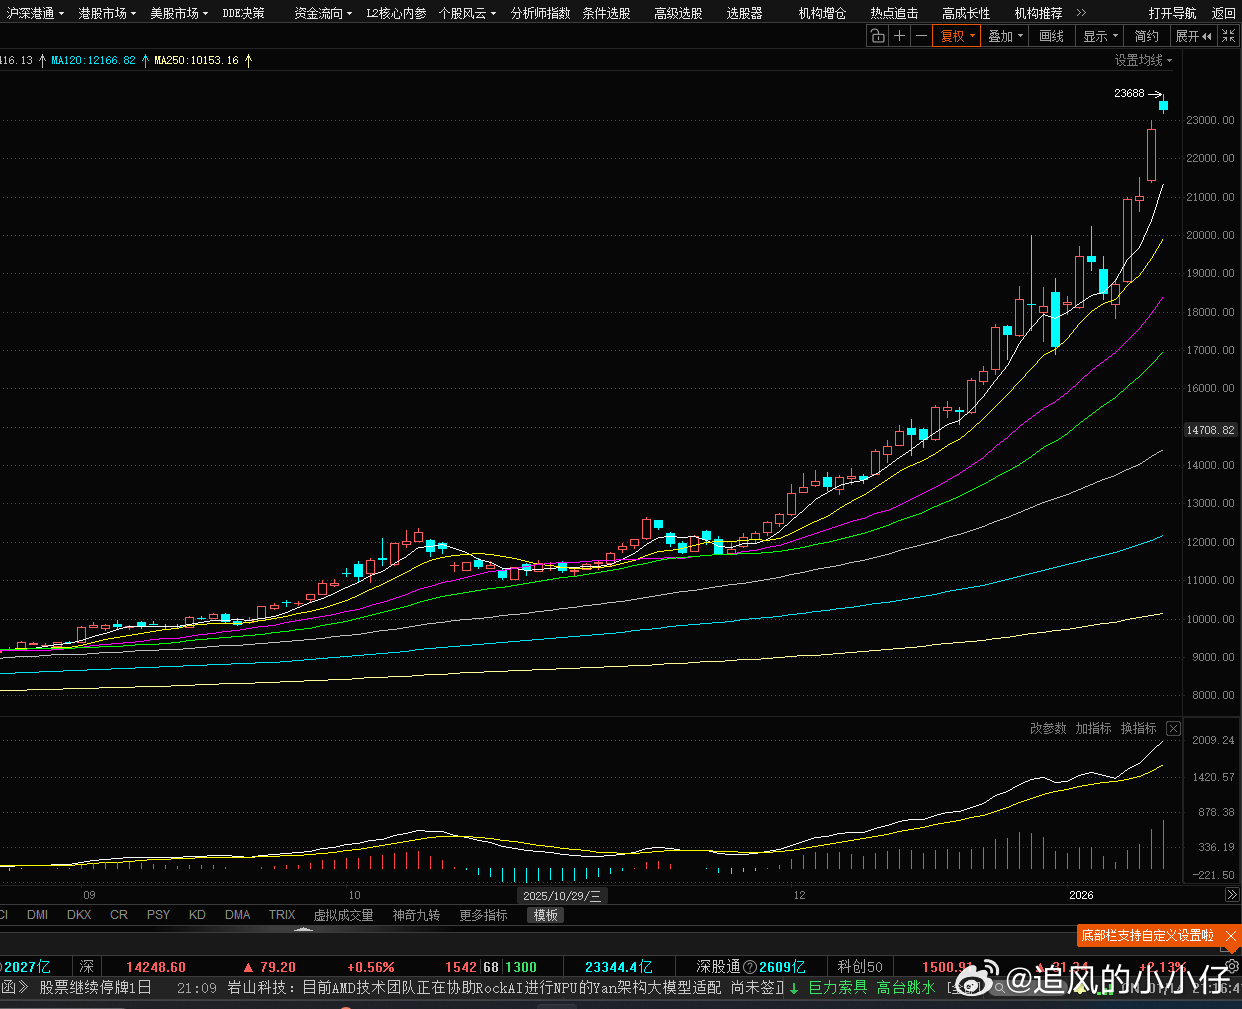Switch to the DKX indicator tab
1242x1009 pixels.
click(x=79, y=915)
